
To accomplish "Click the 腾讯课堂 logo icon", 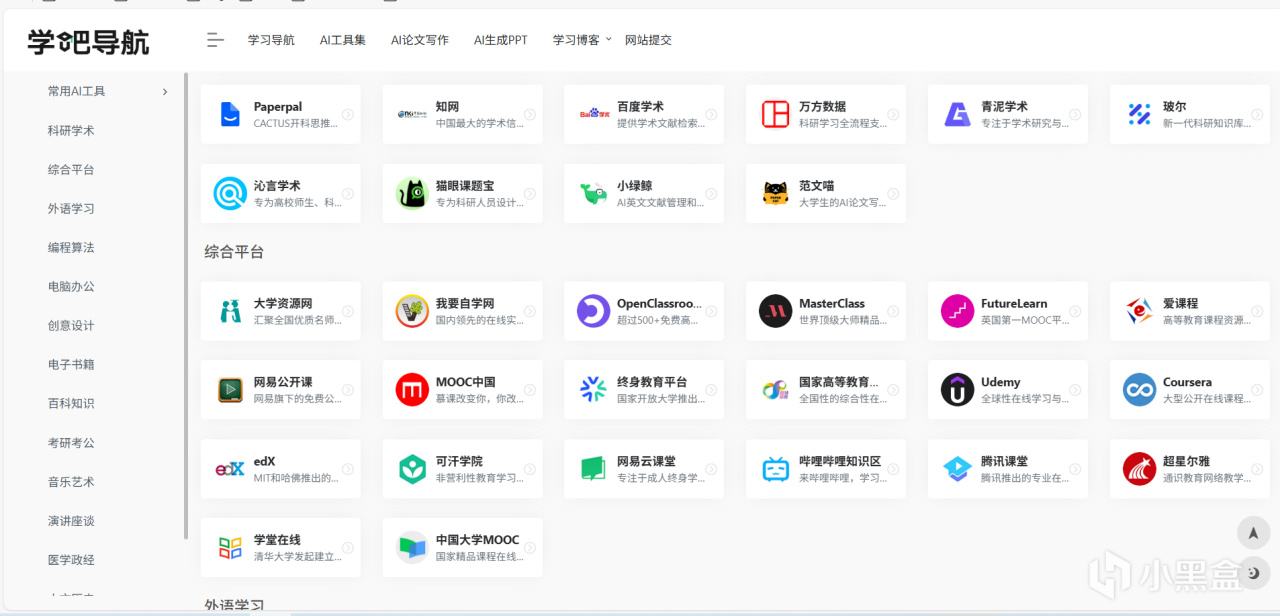I will click(957, 469).
